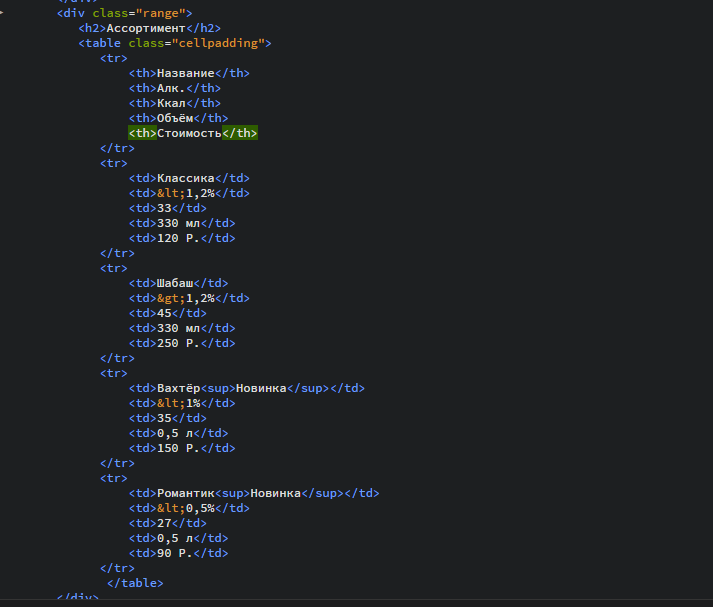The width and height of the screenshot is (713, 607).
Task: Click the td 120 Р. line
Action: (x=182, y=238)
